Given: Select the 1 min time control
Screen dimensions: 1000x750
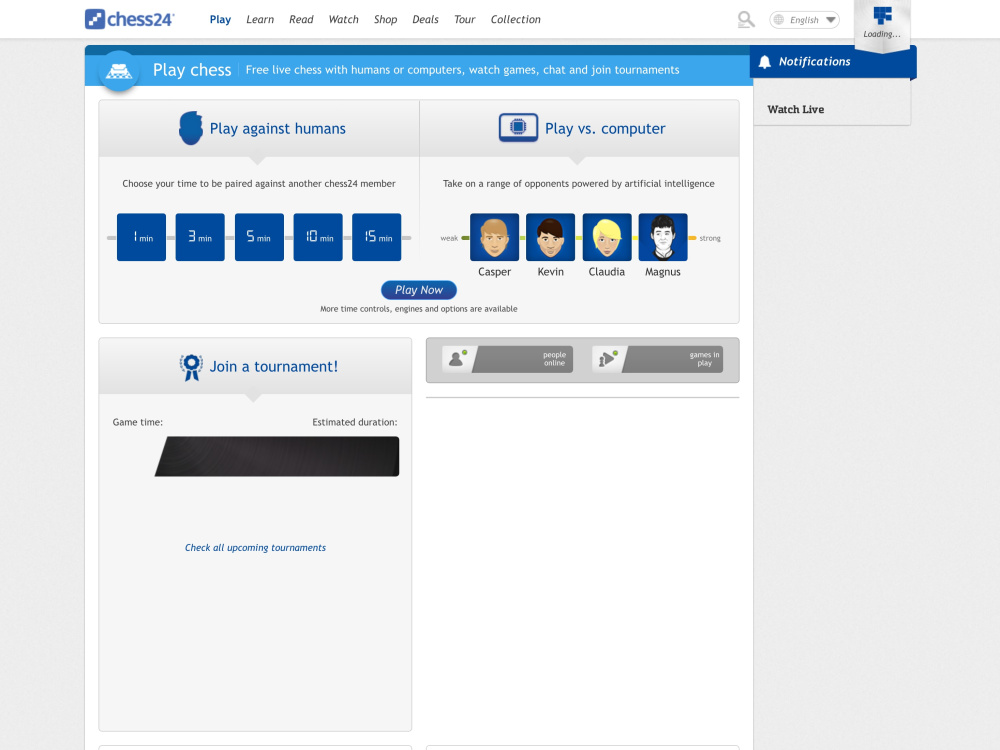Looking at the screenshot, I should point(142,237).
